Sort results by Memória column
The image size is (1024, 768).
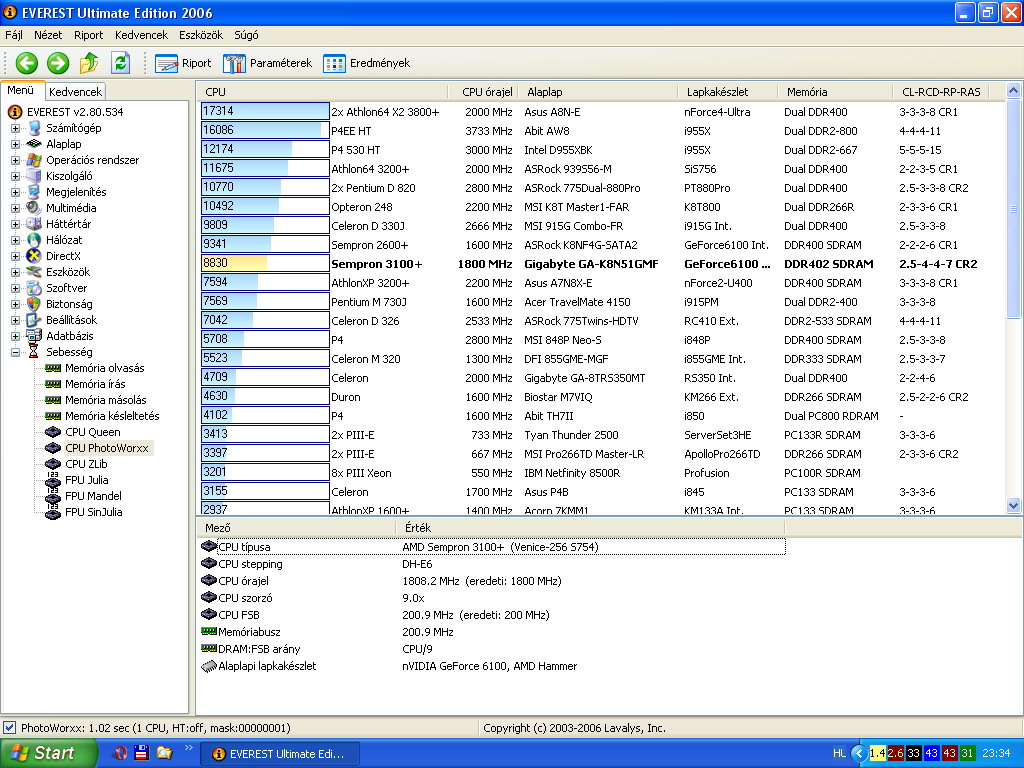click(835, 92)
